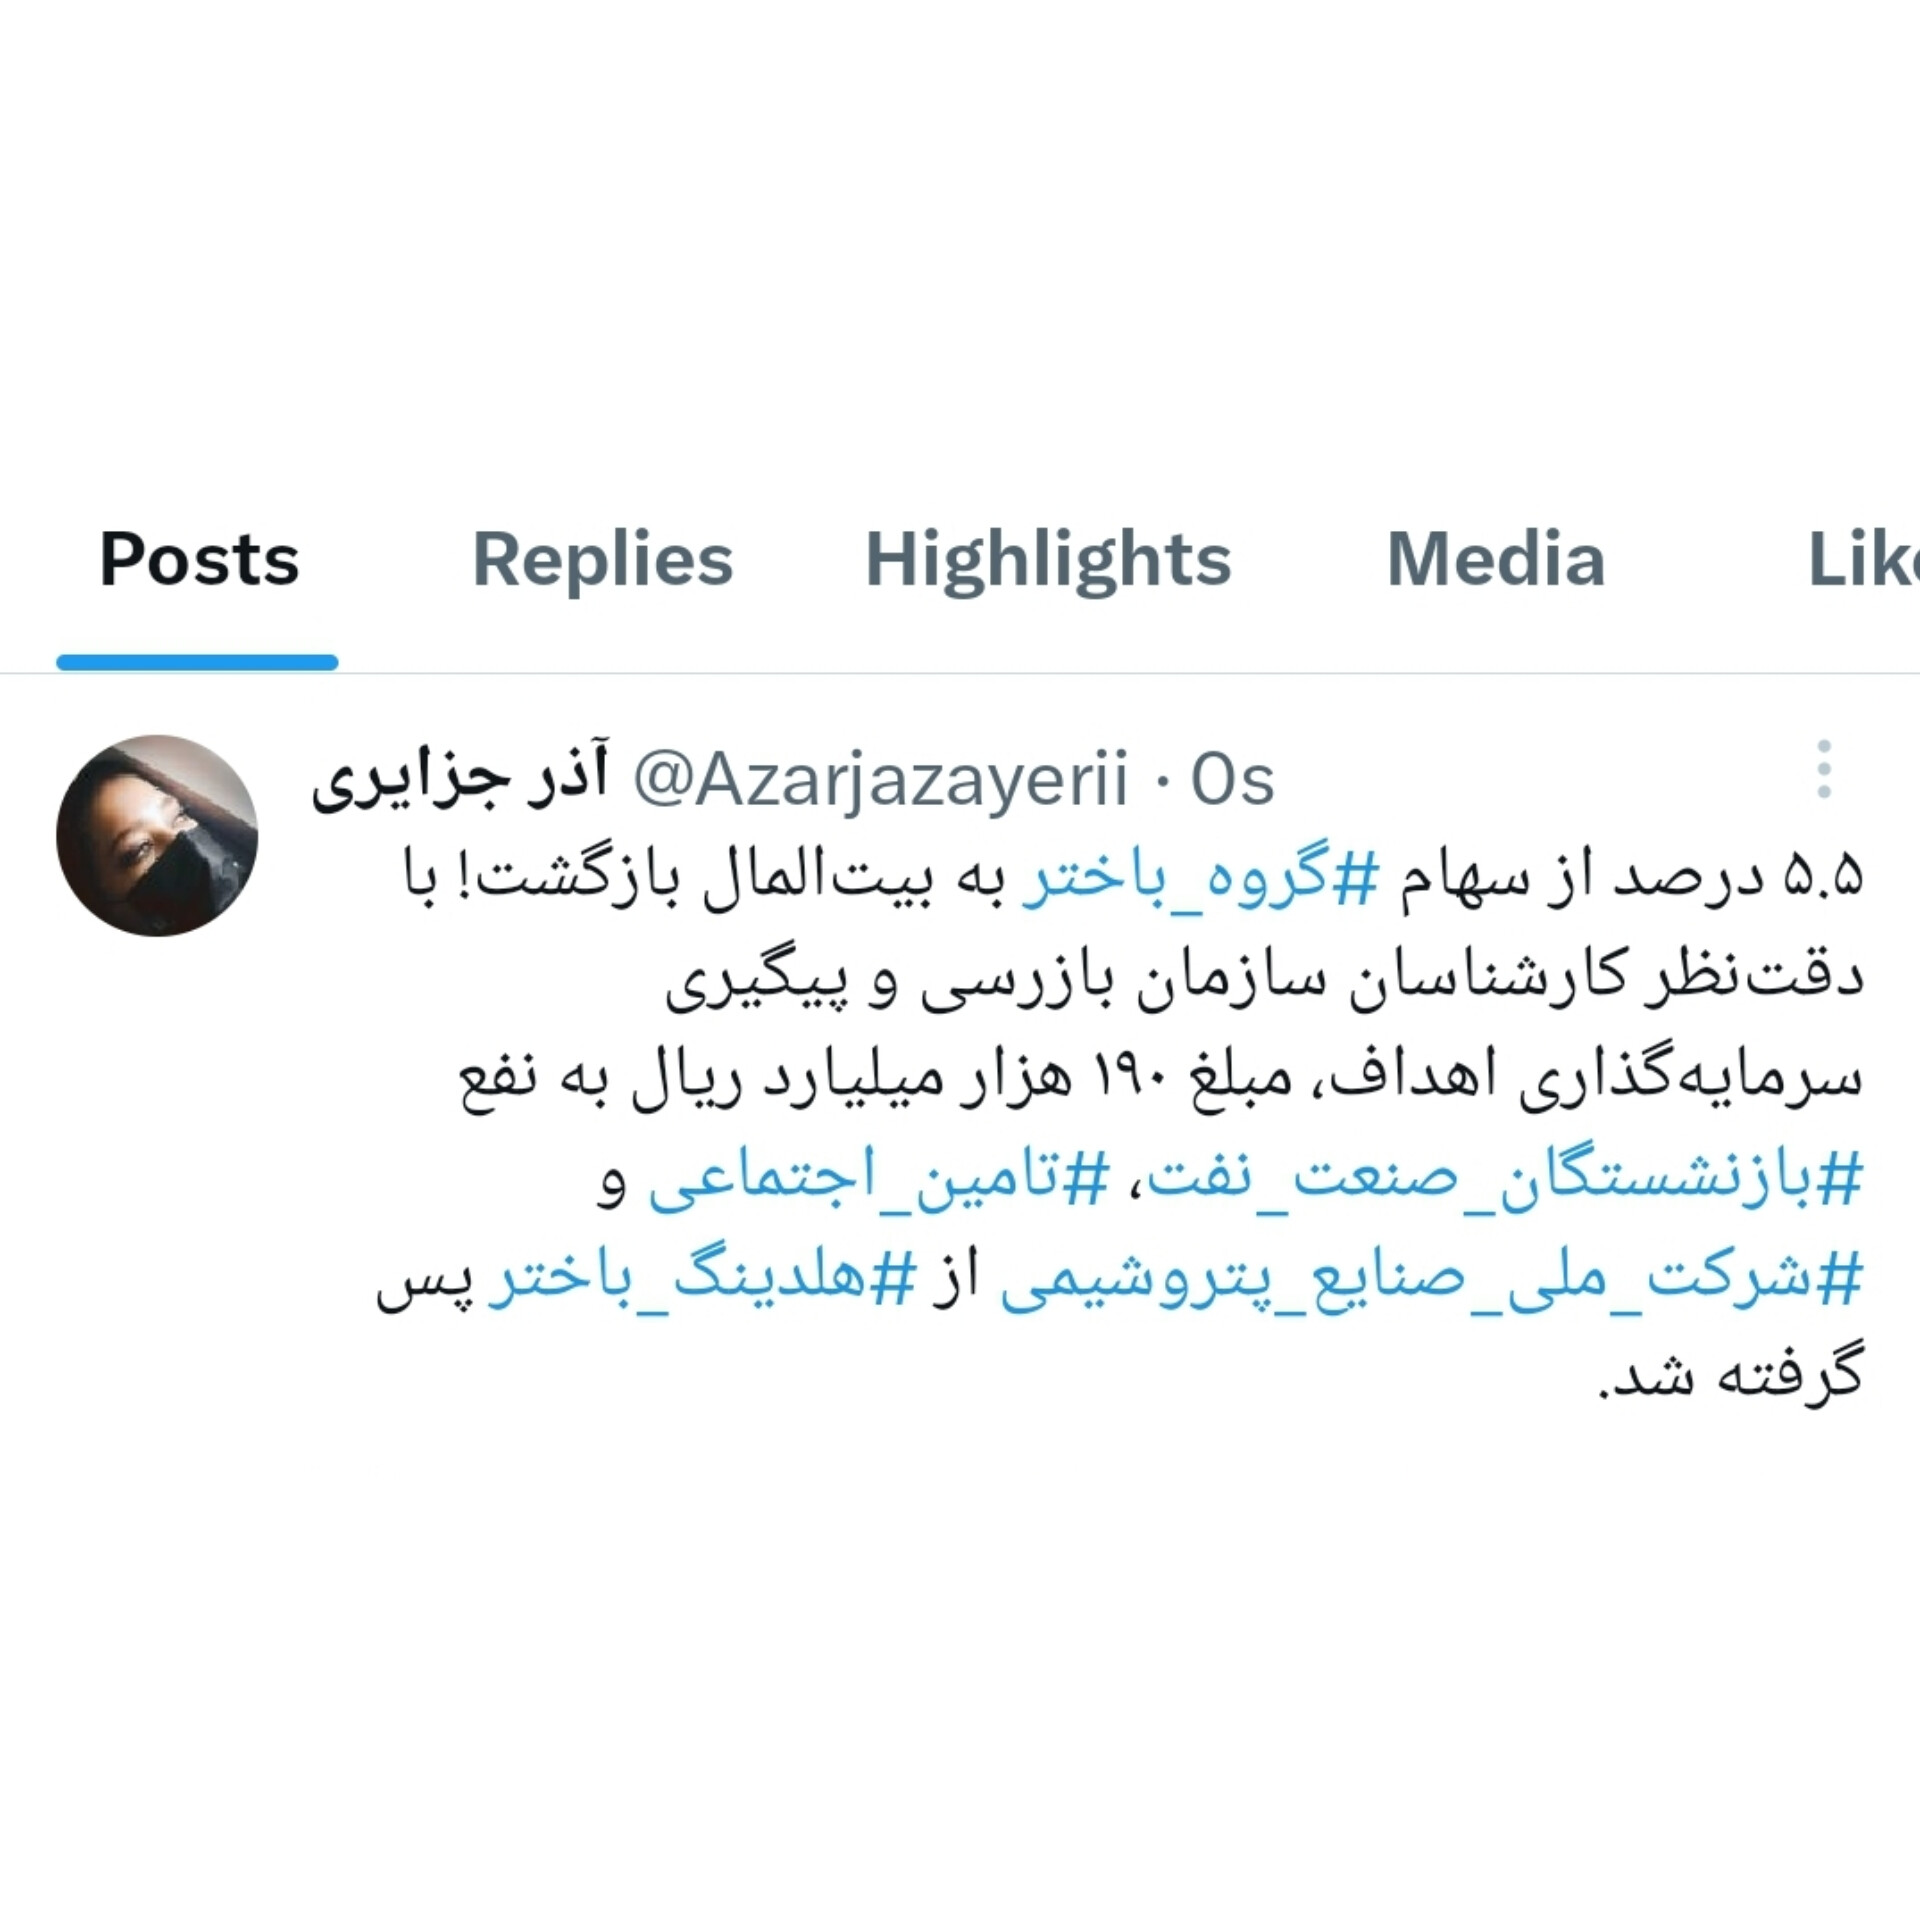Open the hashtag #هلدینگ_باختر
Image resolution: width=1920 pixels, height=1920 pixels.
(x=702, y=1279)
